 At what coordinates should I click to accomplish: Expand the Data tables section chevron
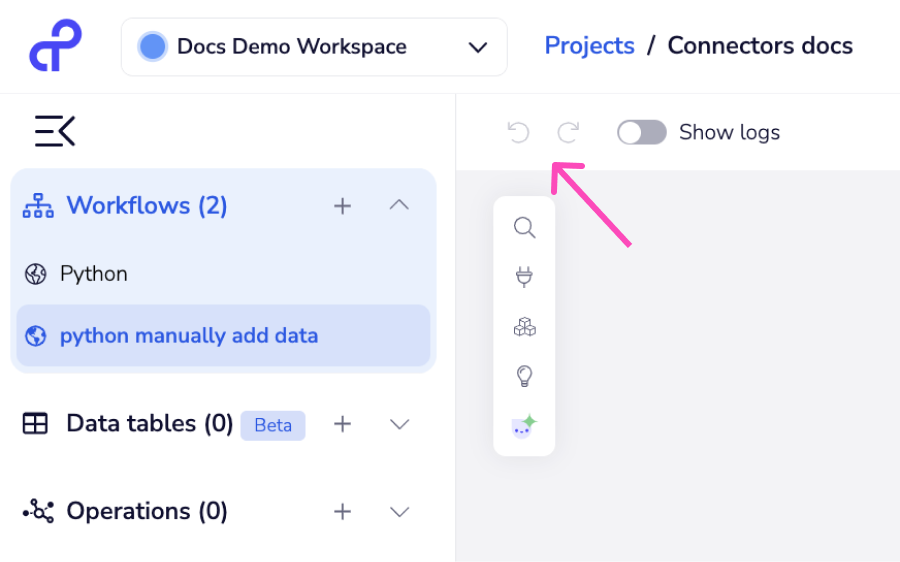point(399,424)
